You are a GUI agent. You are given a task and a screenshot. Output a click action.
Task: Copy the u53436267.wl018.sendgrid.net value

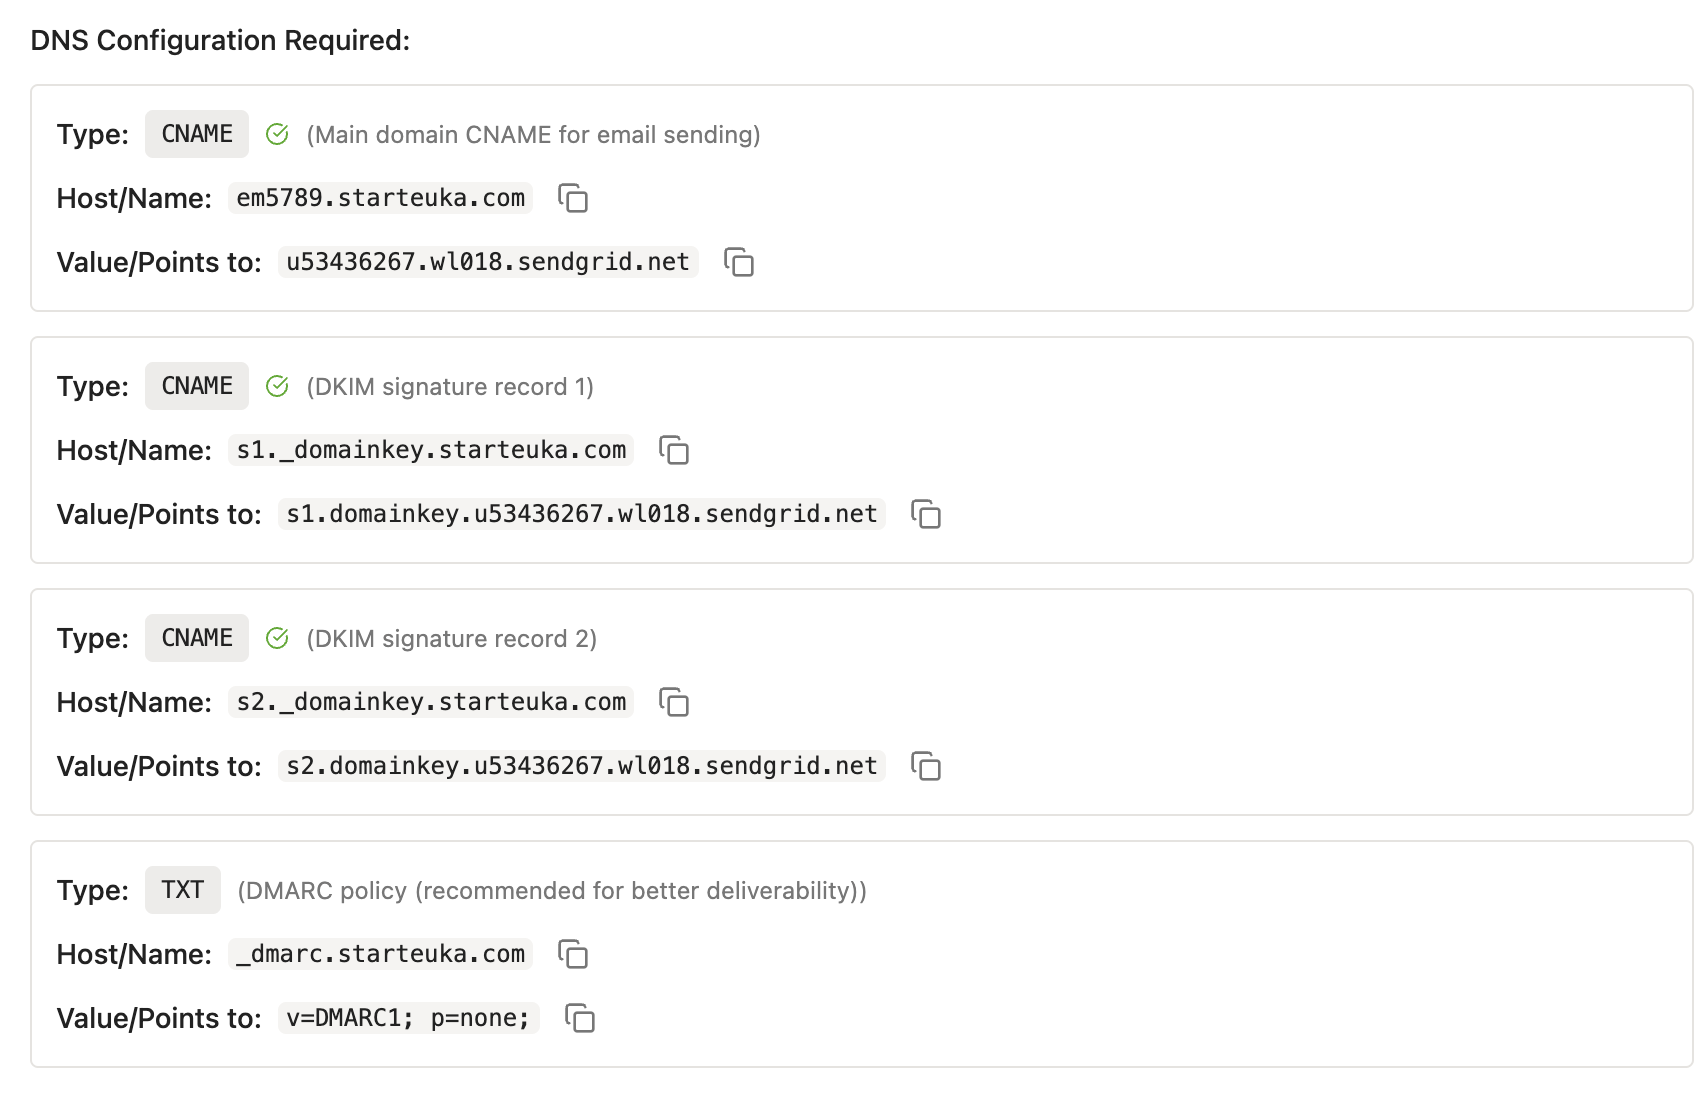739,262
